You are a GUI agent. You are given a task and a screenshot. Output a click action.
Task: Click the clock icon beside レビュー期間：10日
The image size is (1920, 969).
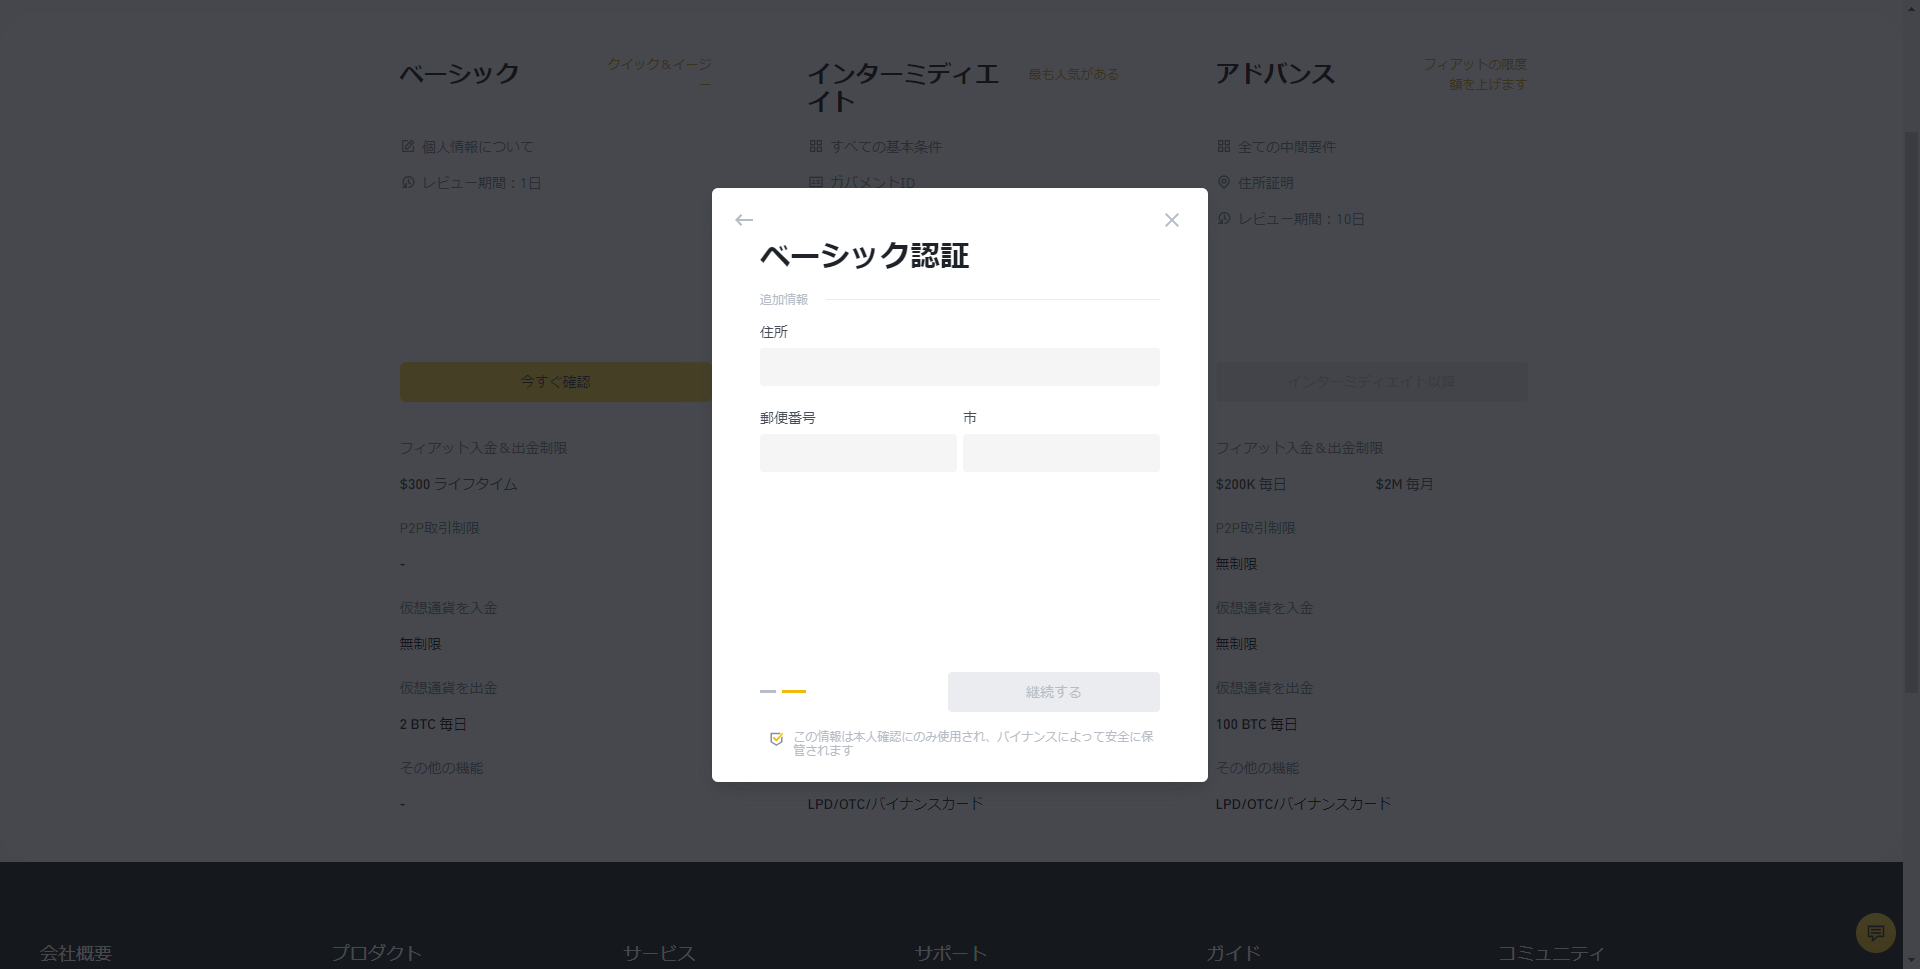[1224, 219]
